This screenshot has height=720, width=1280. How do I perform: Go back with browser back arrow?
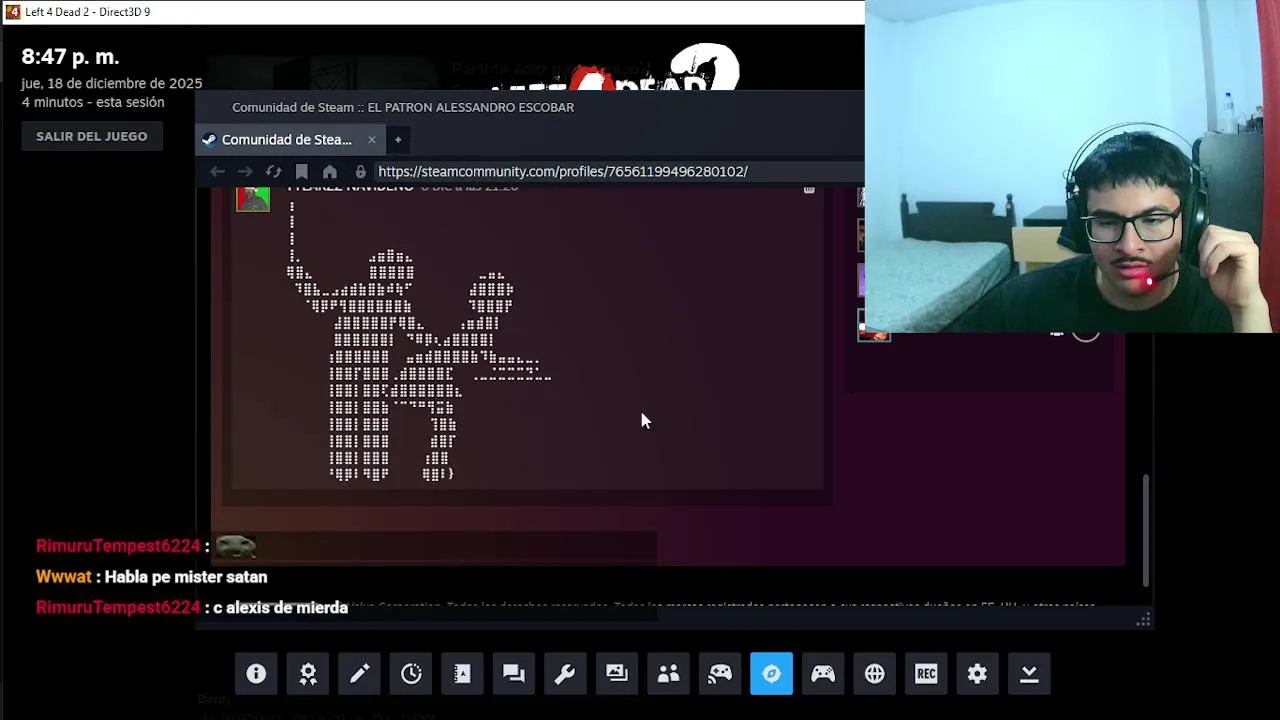pyautogui.click(x=217, y=172)
